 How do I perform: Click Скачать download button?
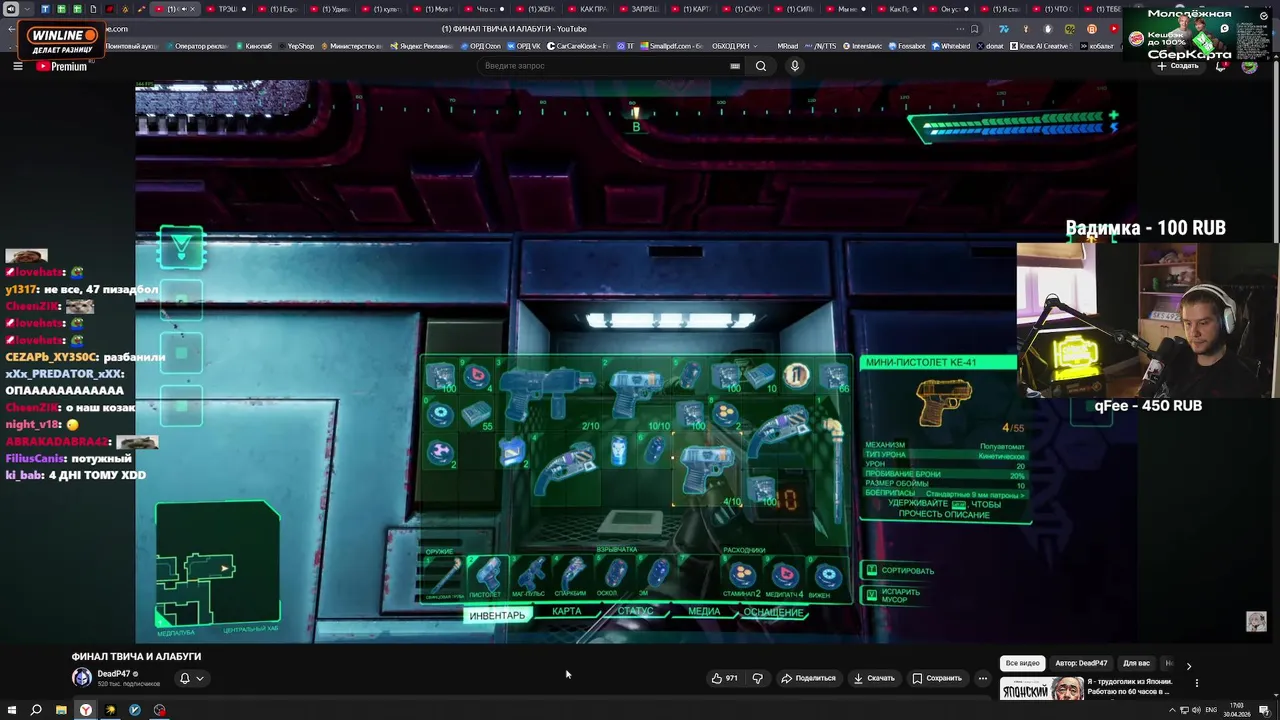click(x=874, y=678)
